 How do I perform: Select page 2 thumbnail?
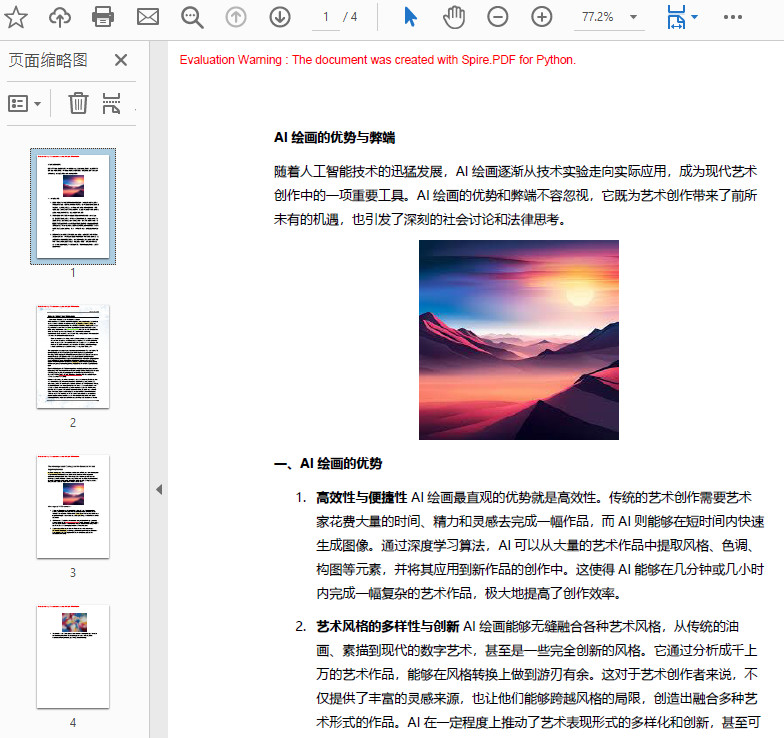[73, 356]
